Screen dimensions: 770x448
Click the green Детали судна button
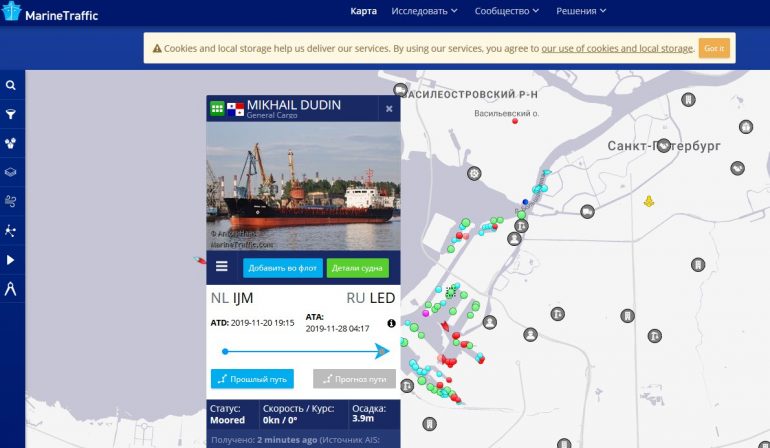click(x=358, y=268)
